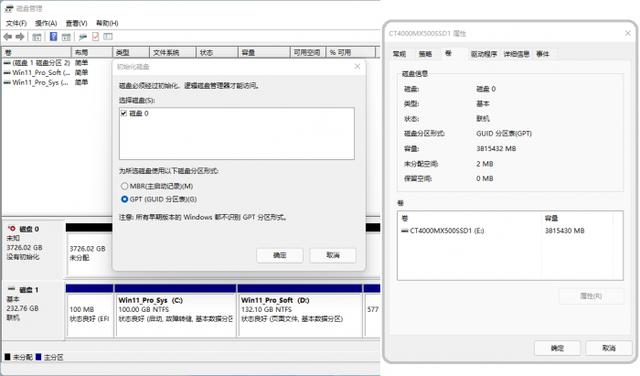
Task: Select the Win11_Pro_Sys row in volume list
Action: (x=45, y=82)
